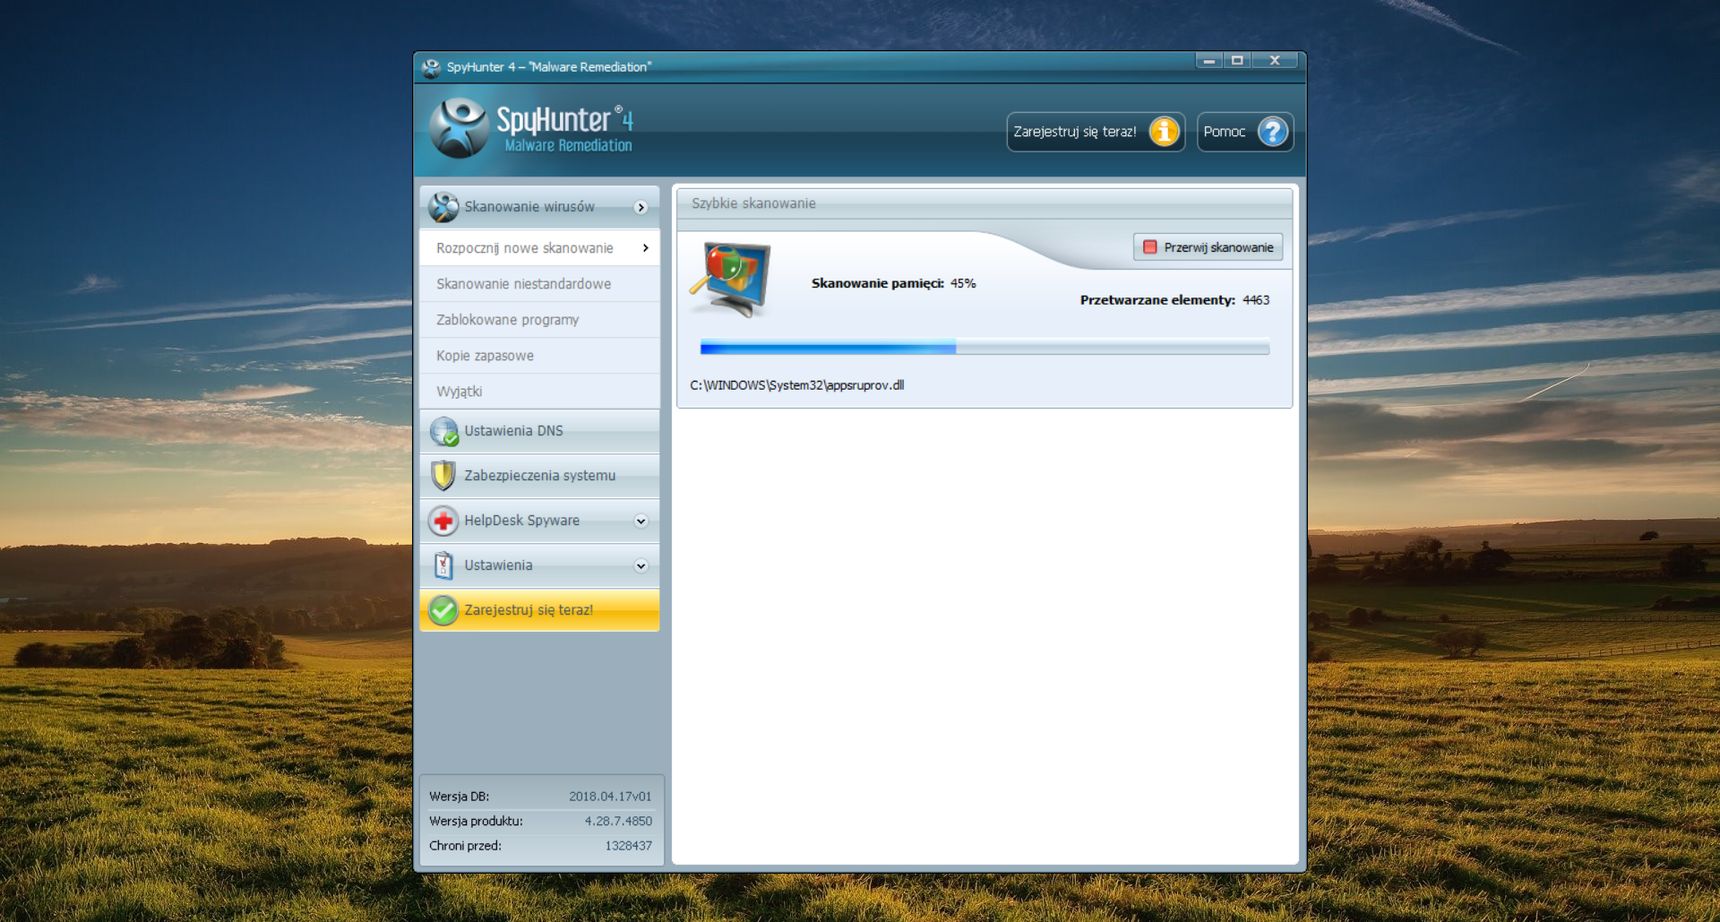The image size is (1720, 922).
Task: Click the Ustawienia clipboard icon
Action: [x=443, y=566]
